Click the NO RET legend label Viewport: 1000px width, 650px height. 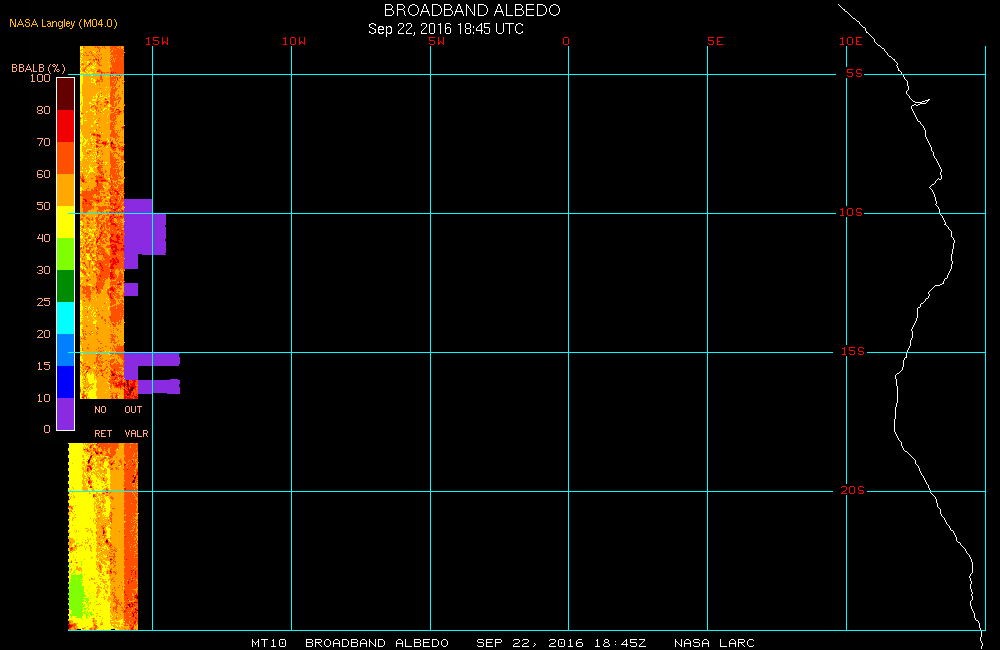coord(103,422)
